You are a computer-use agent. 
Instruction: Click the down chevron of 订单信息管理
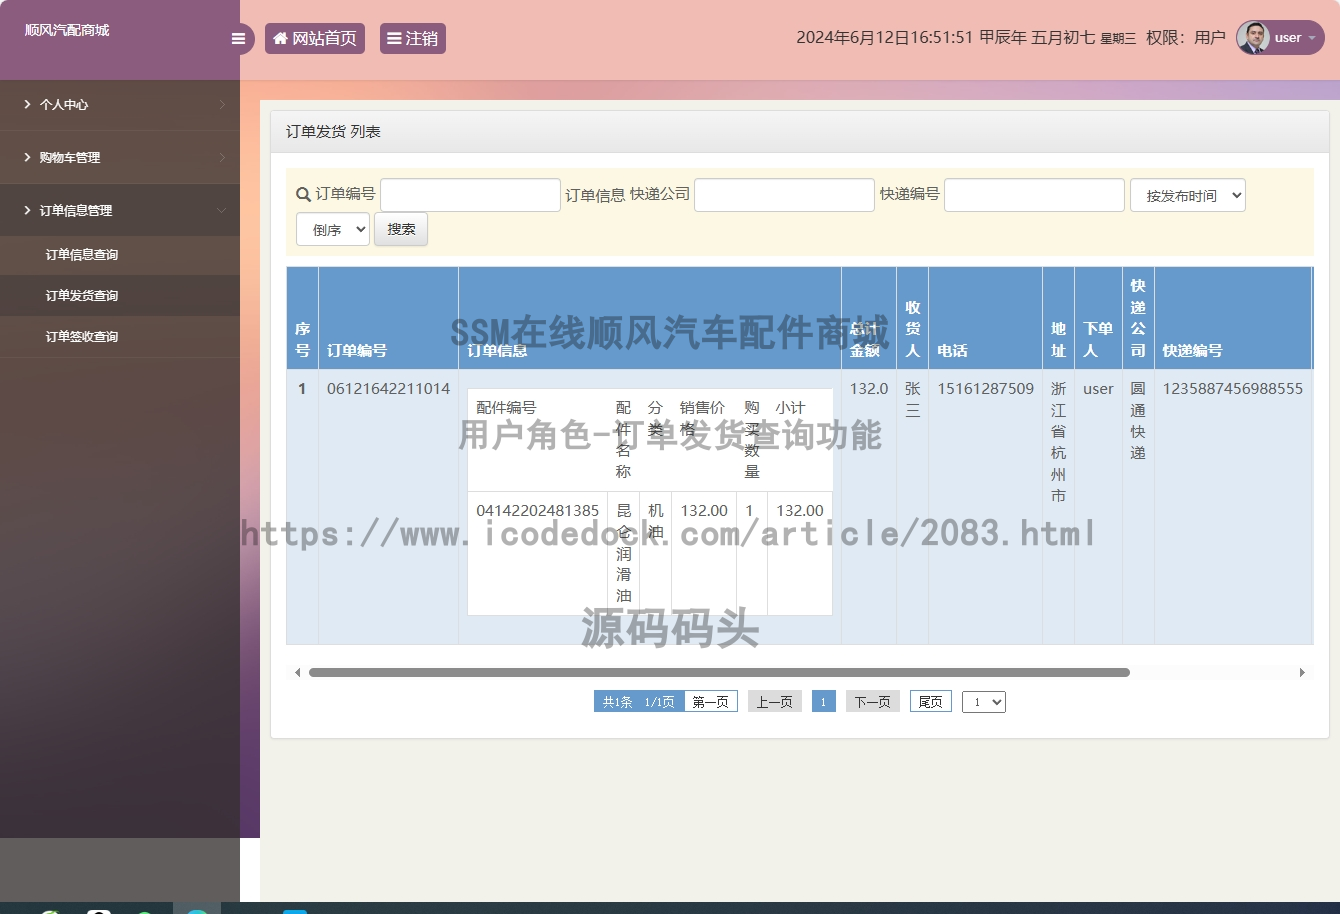[x=222, y=210]
